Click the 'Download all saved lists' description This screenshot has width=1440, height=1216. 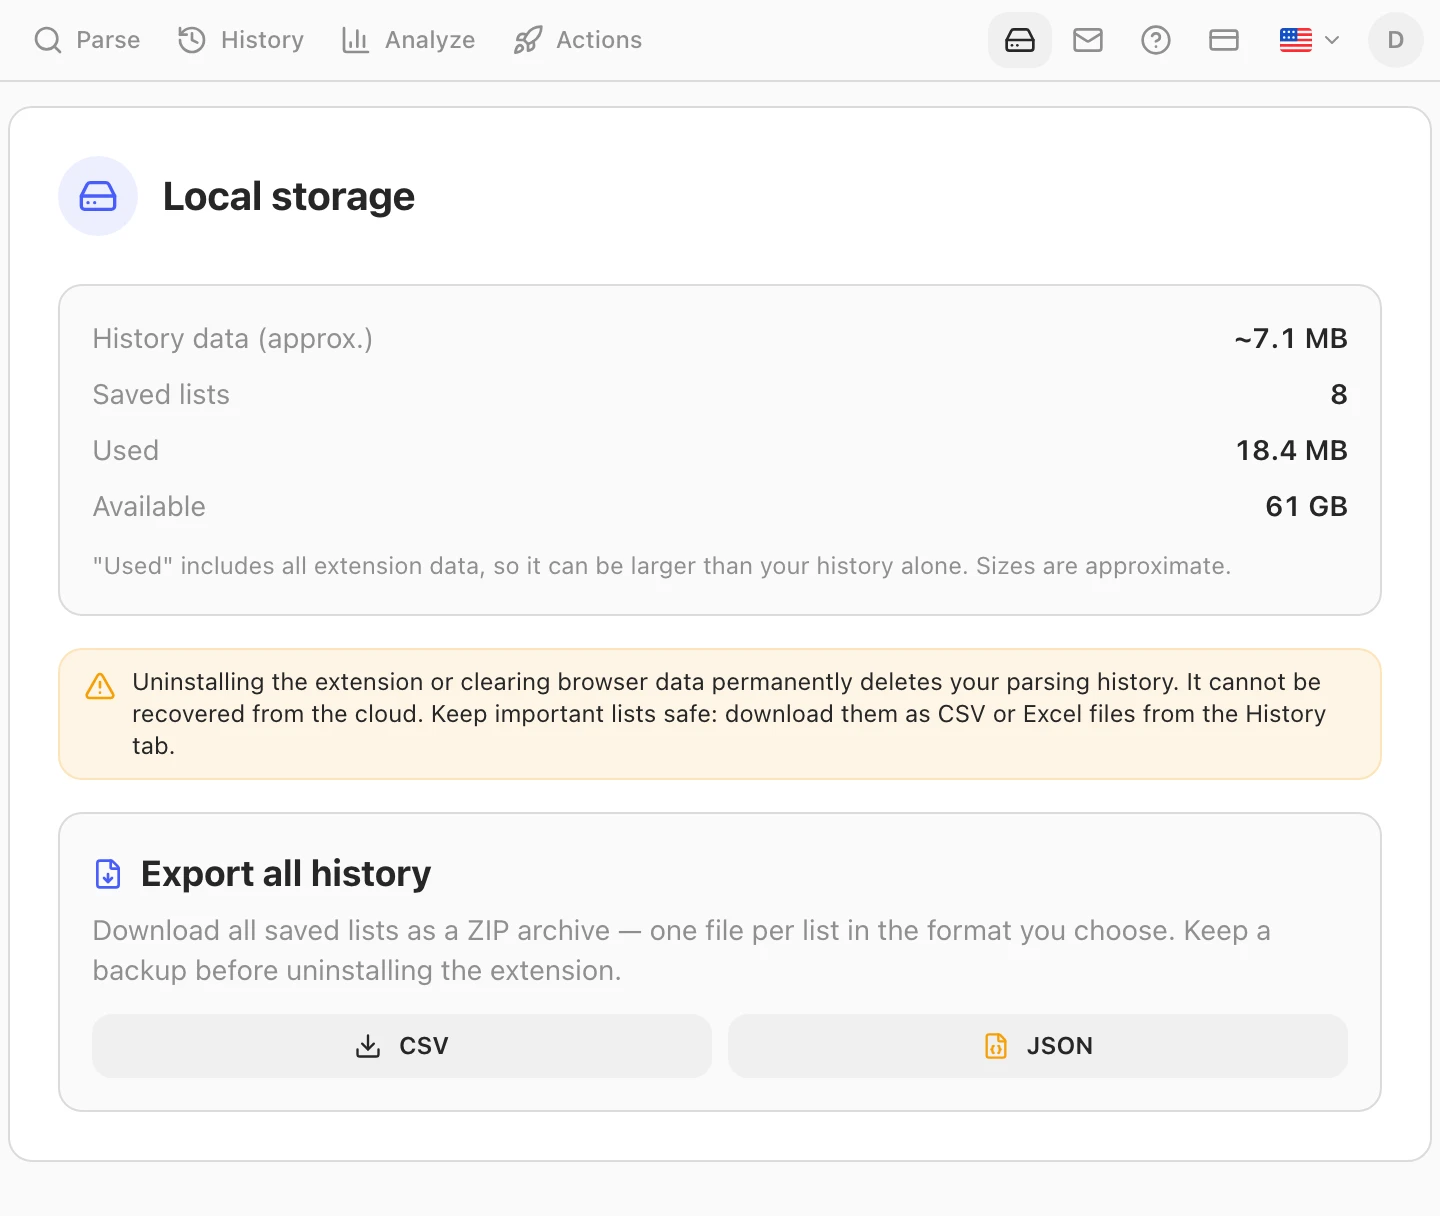coord(682,951)
